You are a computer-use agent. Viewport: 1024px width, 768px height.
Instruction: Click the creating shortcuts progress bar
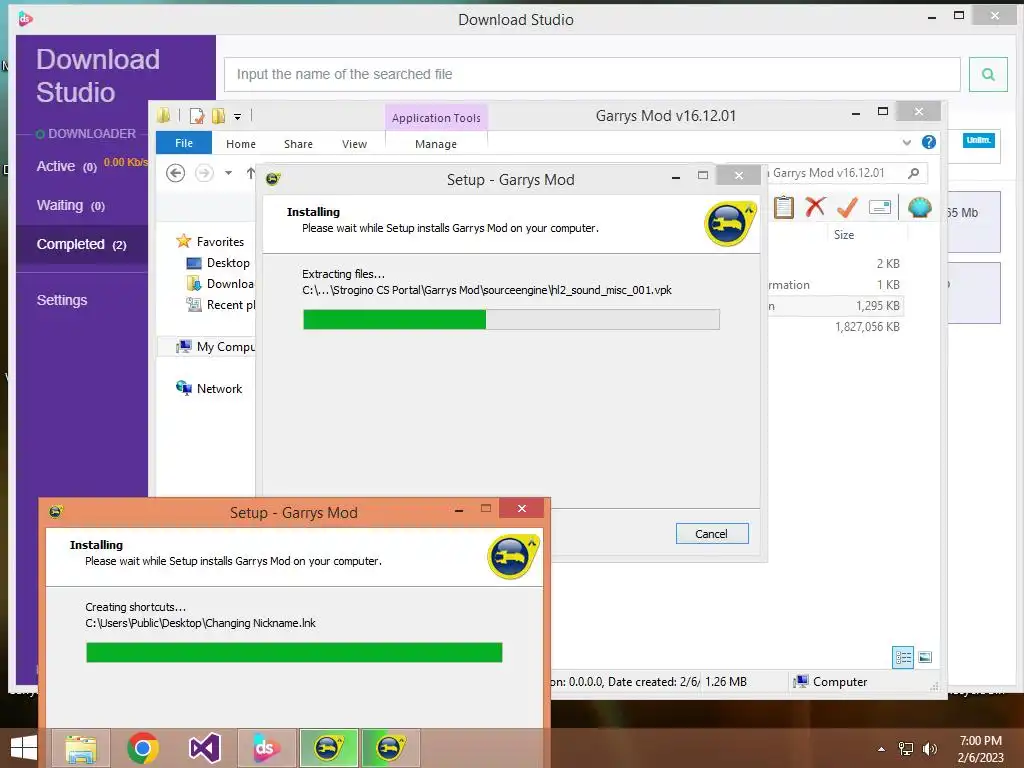[294, 652]
